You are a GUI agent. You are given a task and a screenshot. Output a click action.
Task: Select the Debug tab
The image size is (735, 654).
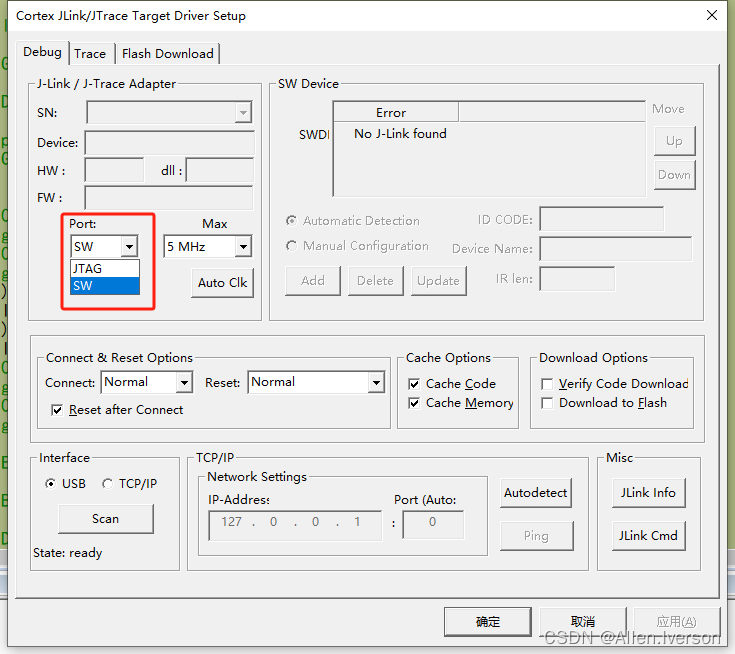(x=42, y=52)
